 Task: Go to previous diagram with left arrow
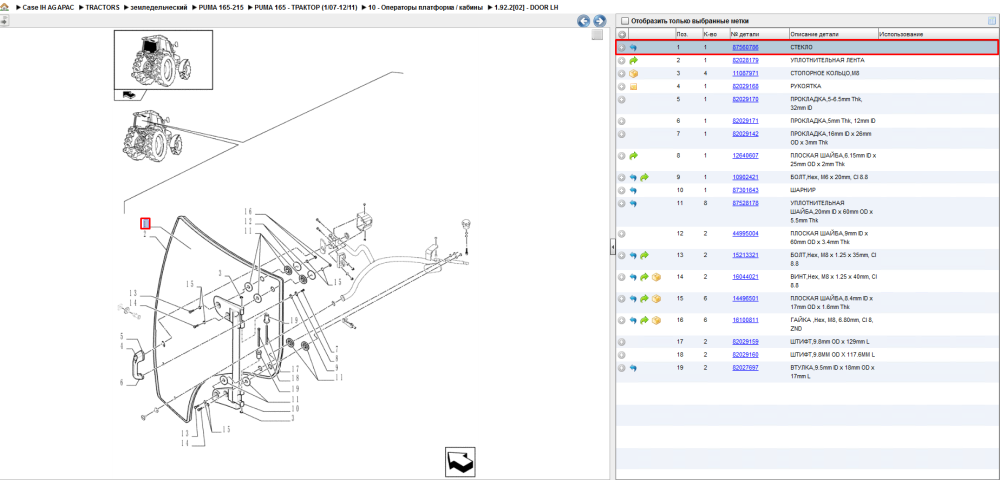[584, 21]
